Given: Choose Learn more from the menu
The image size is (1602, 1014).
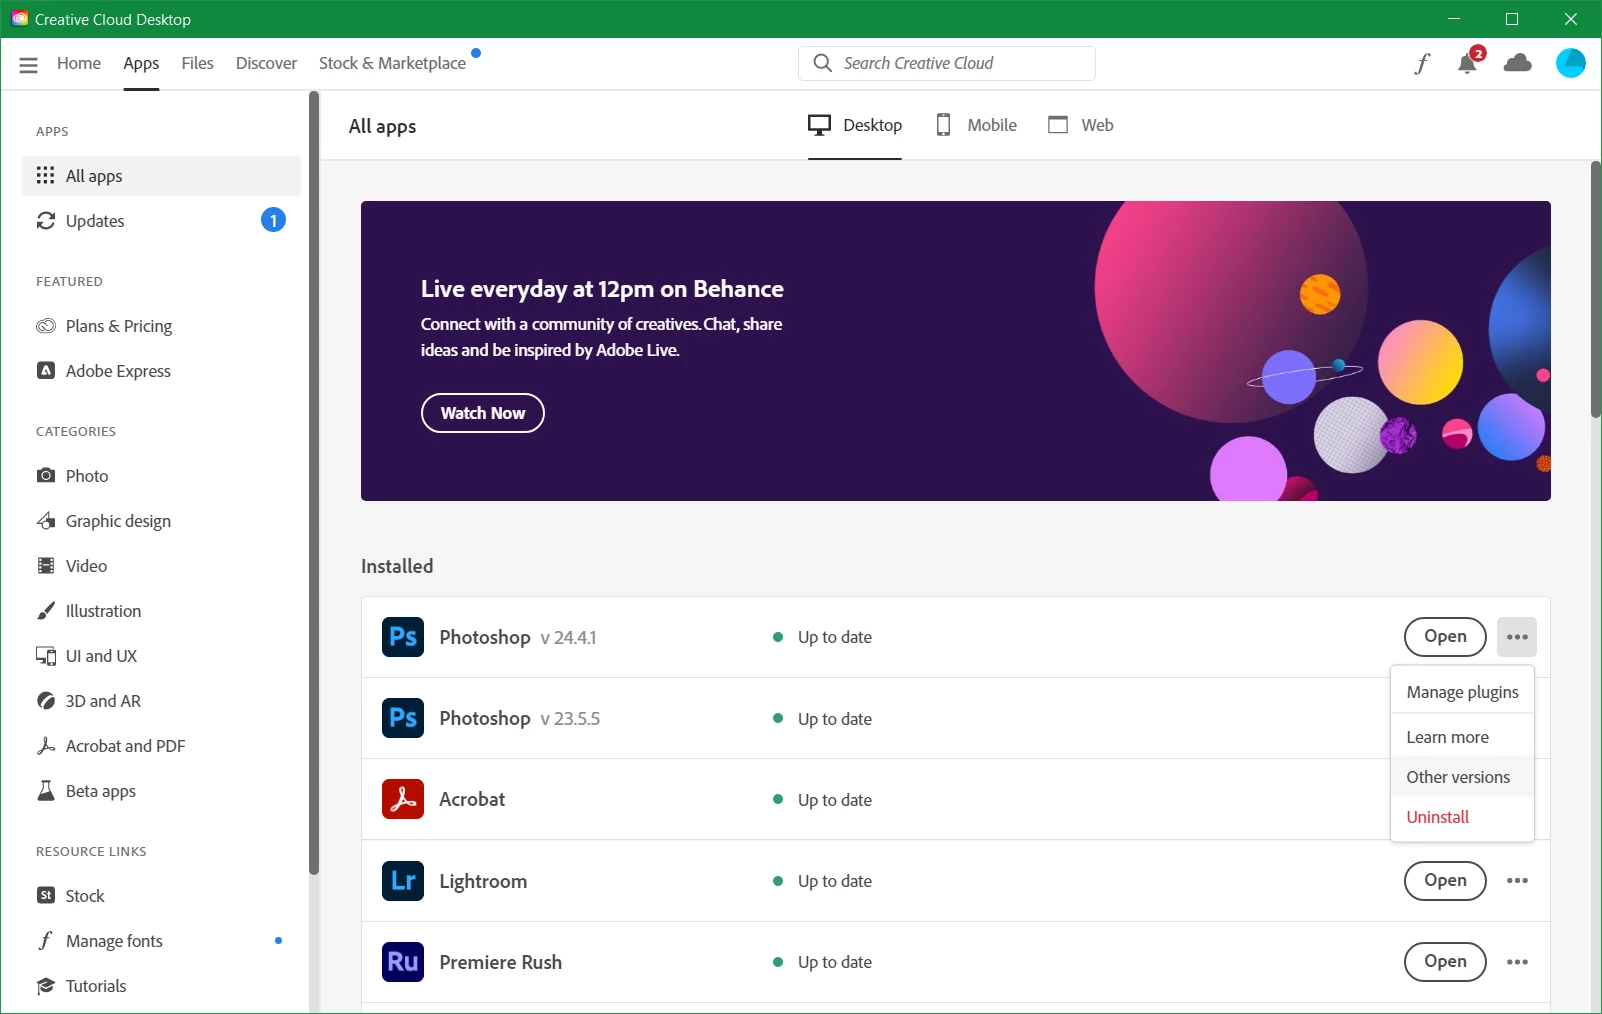Looking at the screenshot, I should (x=1462, y=737).
